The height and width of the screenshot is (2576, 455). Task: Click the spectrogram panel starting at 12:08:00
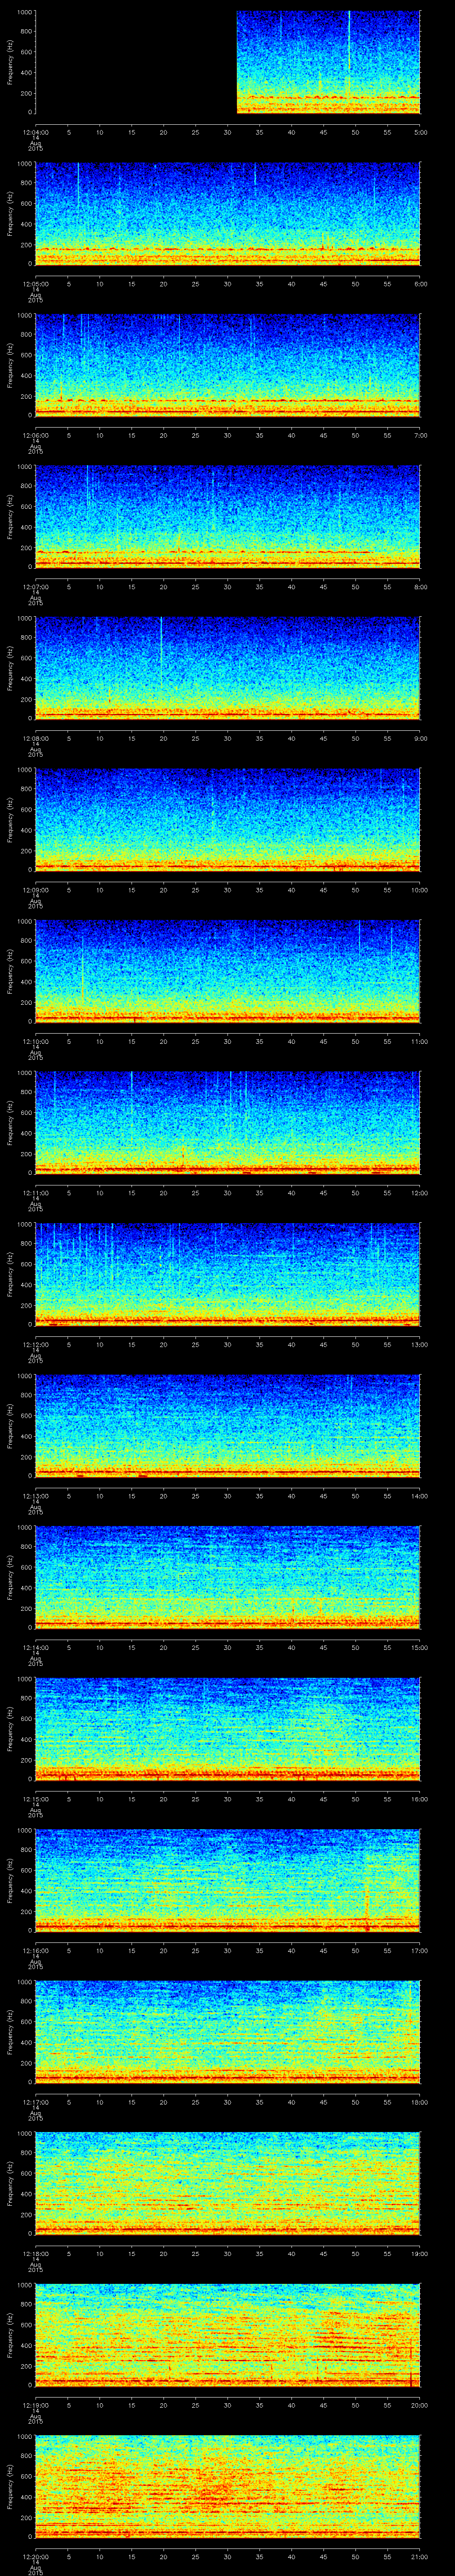(228, 668)
